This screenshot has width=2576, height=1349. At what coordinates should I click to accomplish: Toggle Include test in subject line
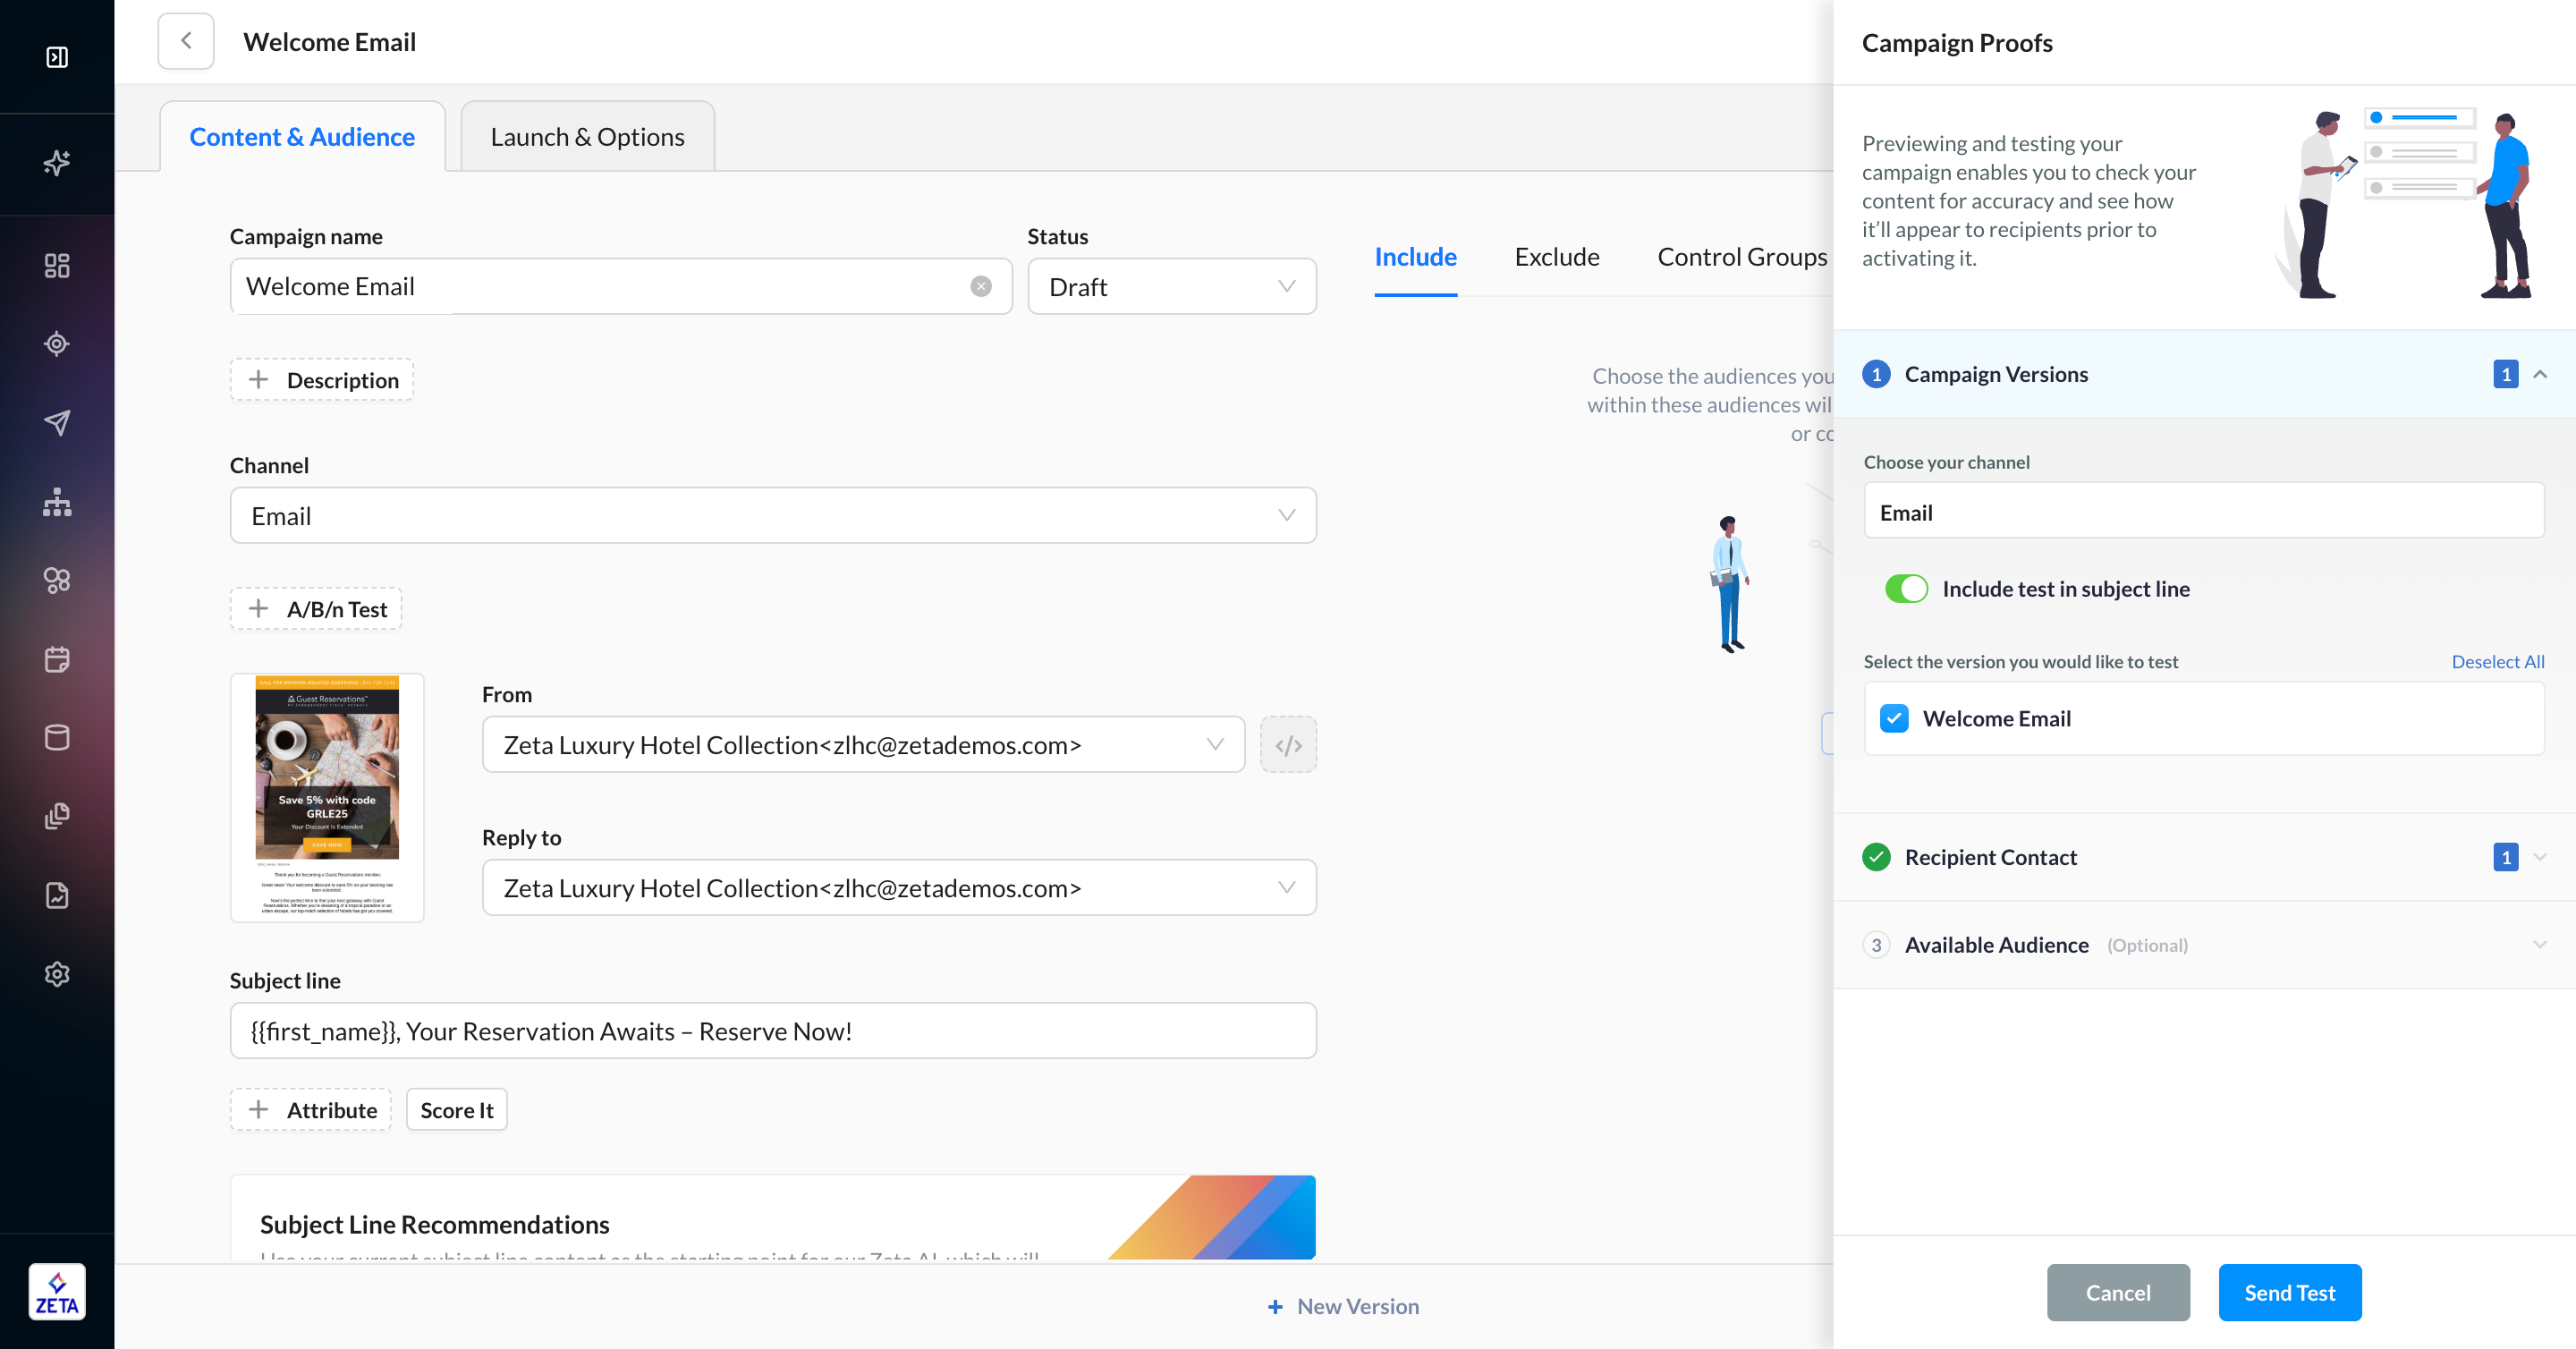pos(1906,589)
